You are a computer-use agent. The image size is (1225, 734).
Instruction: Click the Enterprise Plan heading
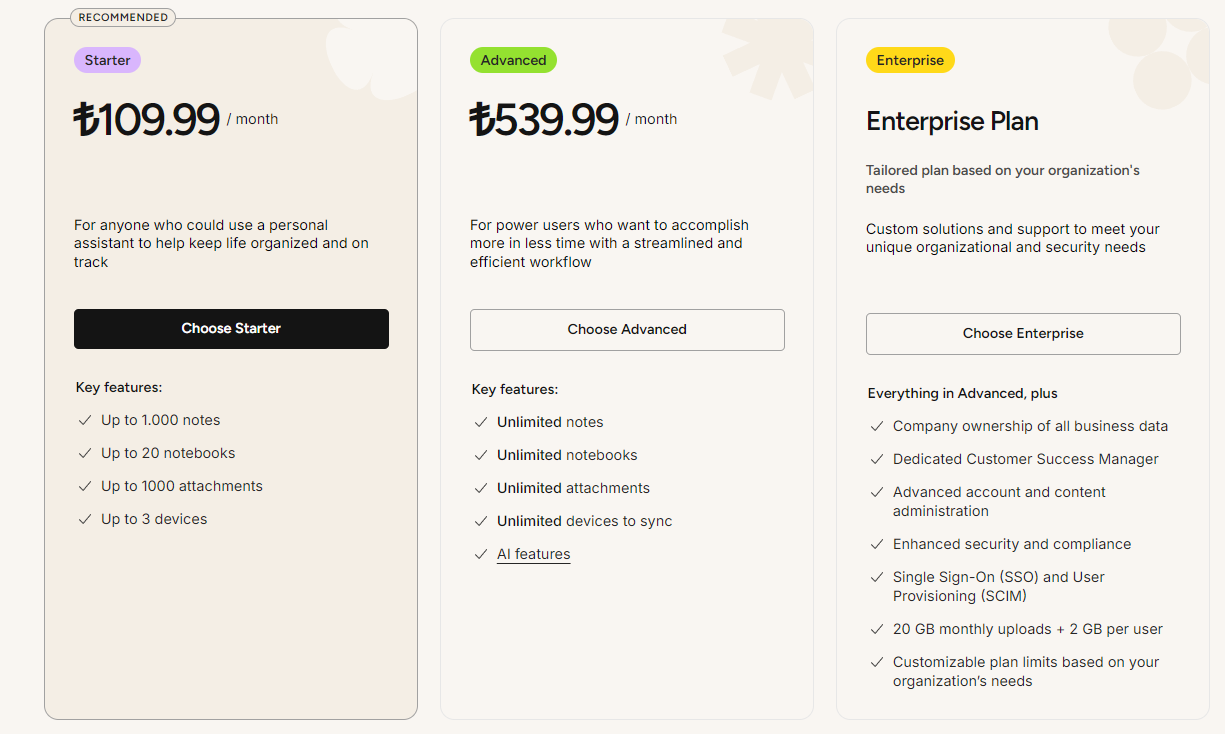point(952,122)
